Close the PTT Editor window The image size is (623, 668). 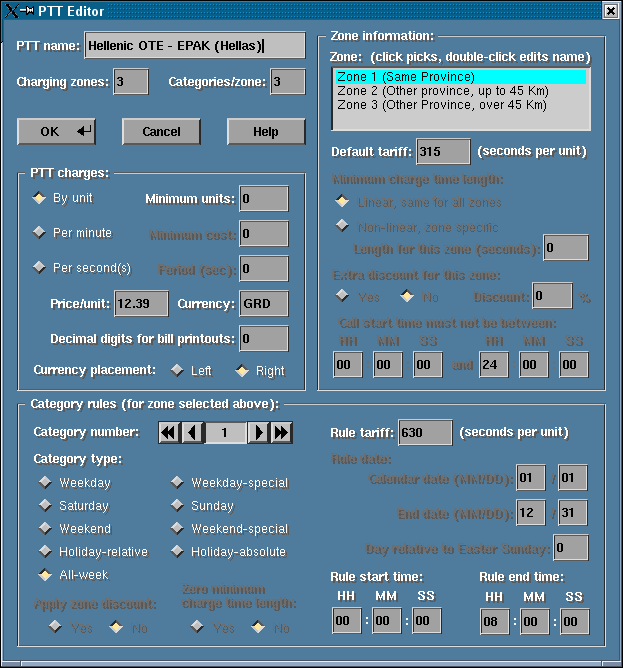(x=610, y=10)
